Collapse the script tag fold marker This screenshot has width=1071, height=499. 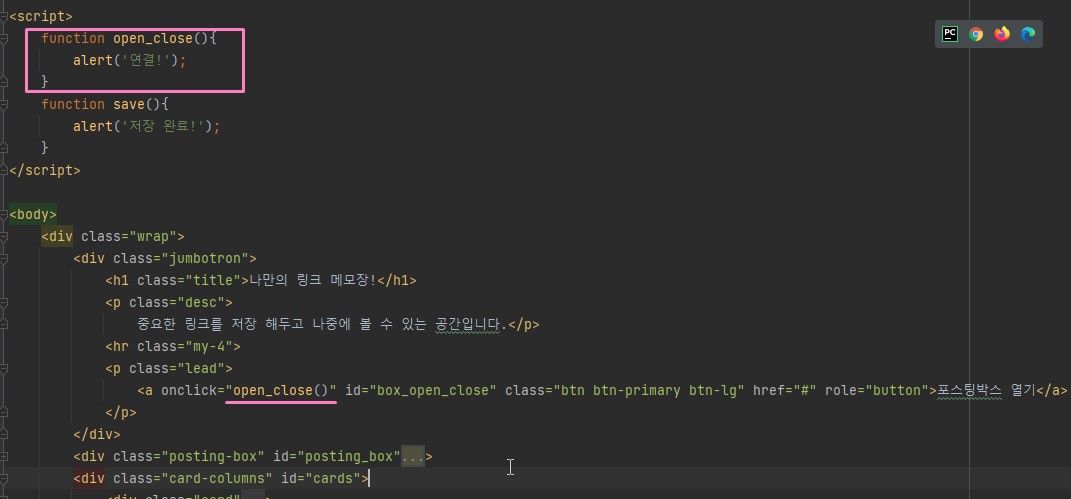(x=3, y=16)
